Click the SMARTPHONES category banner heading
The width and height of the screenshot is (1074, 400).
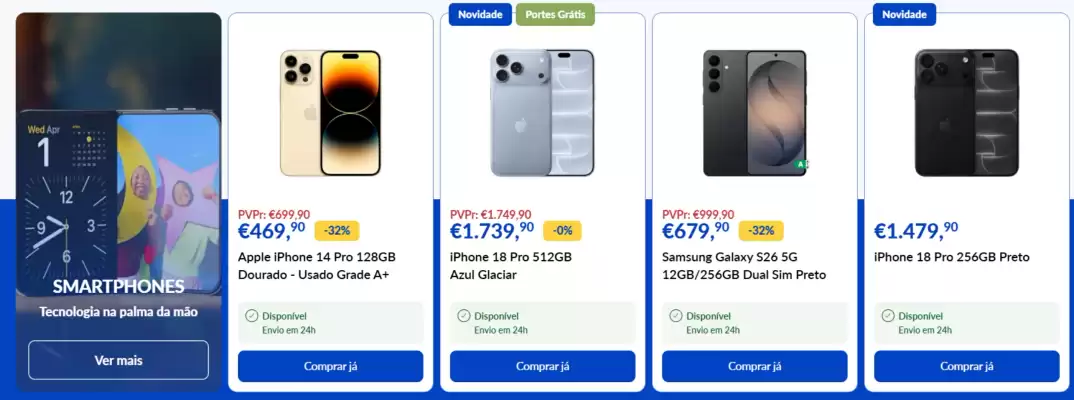click(118, 286)
